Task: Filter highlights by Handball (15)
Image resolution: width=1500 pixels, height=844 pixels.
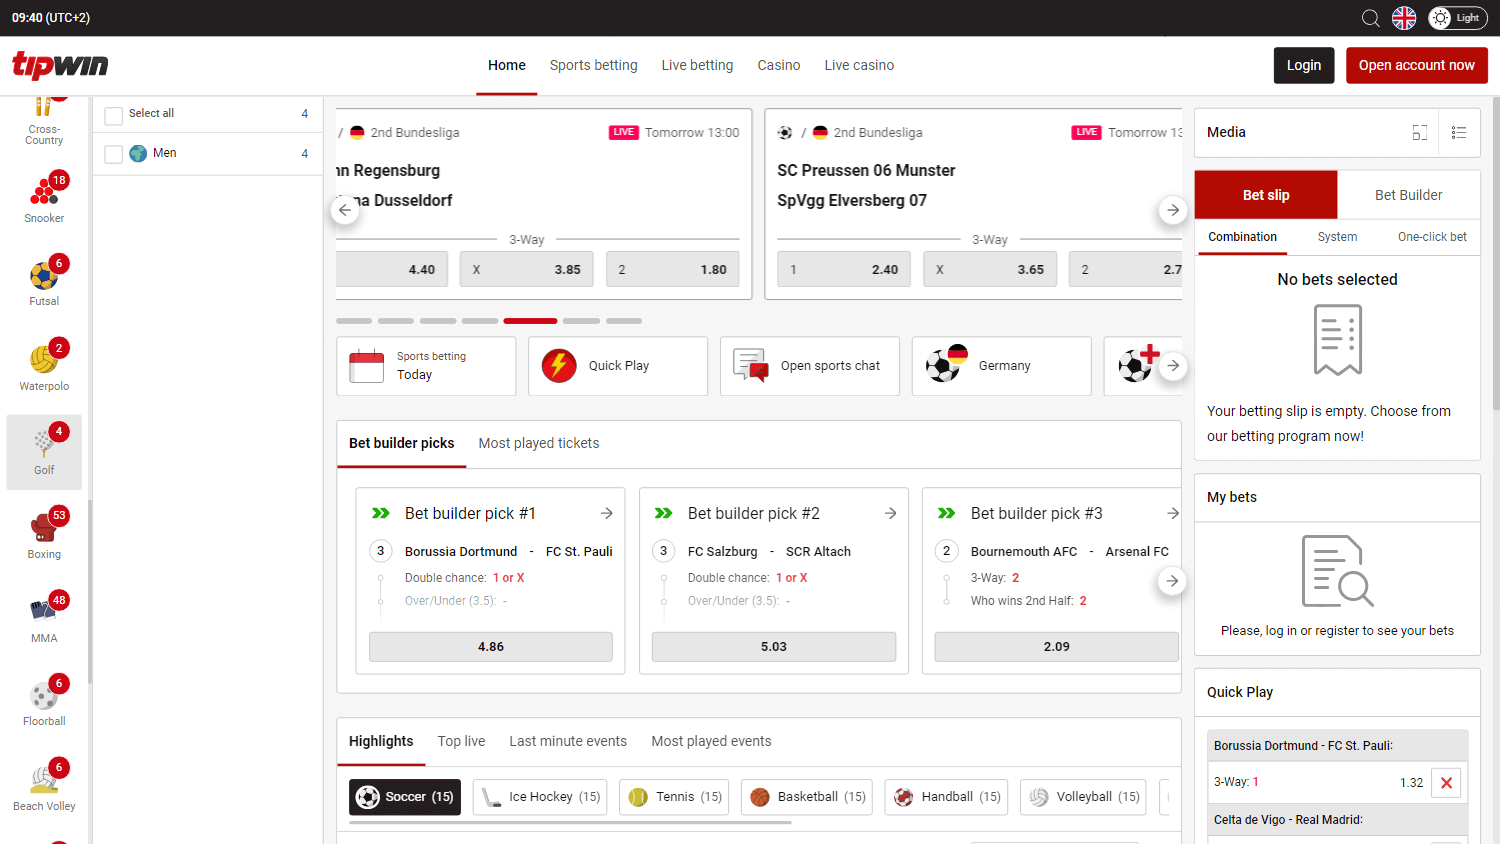Action: (946, 797)
